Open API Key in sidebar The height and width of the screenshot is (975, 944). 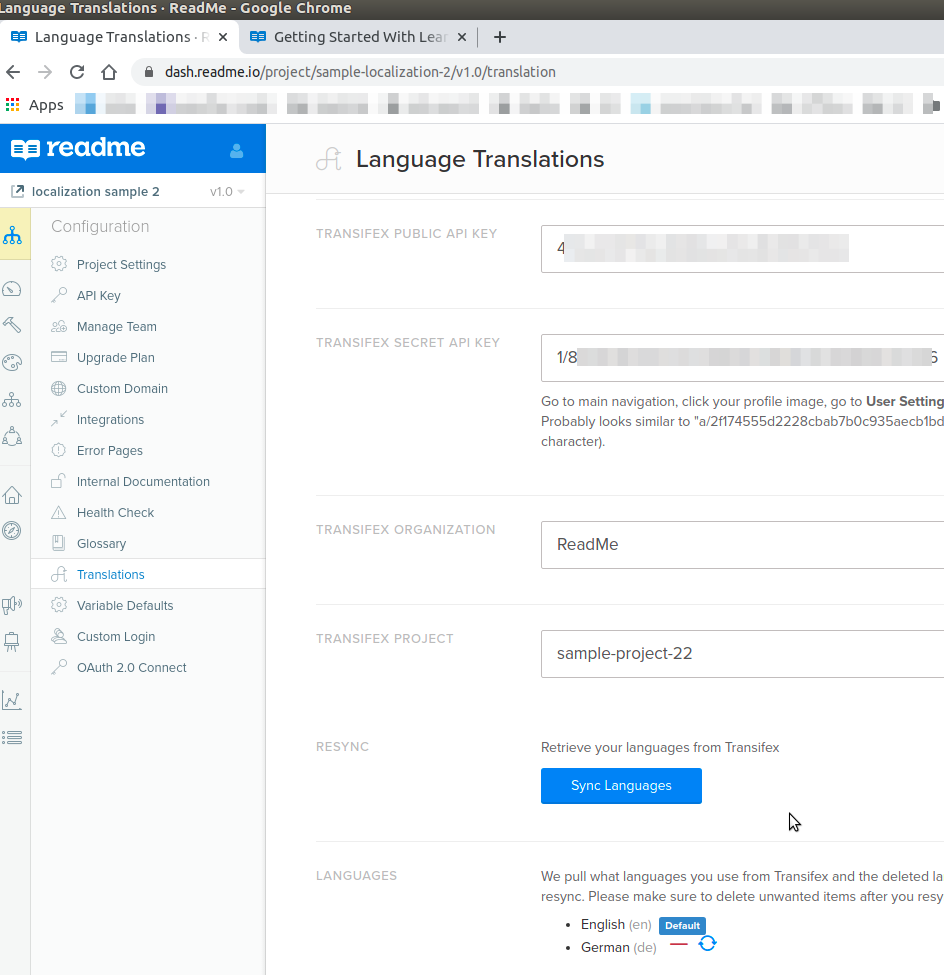tap(99, 295)
